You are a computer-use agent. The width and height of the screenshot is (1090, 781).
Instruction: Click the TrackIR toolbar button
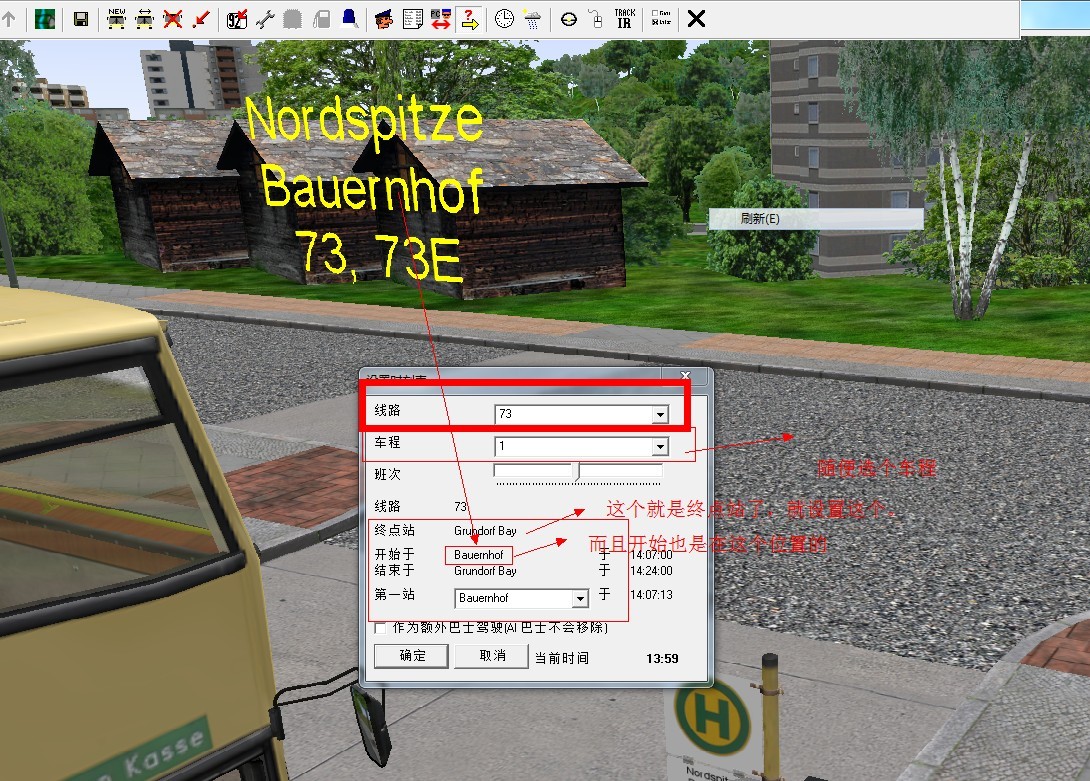tap(625, 19)
